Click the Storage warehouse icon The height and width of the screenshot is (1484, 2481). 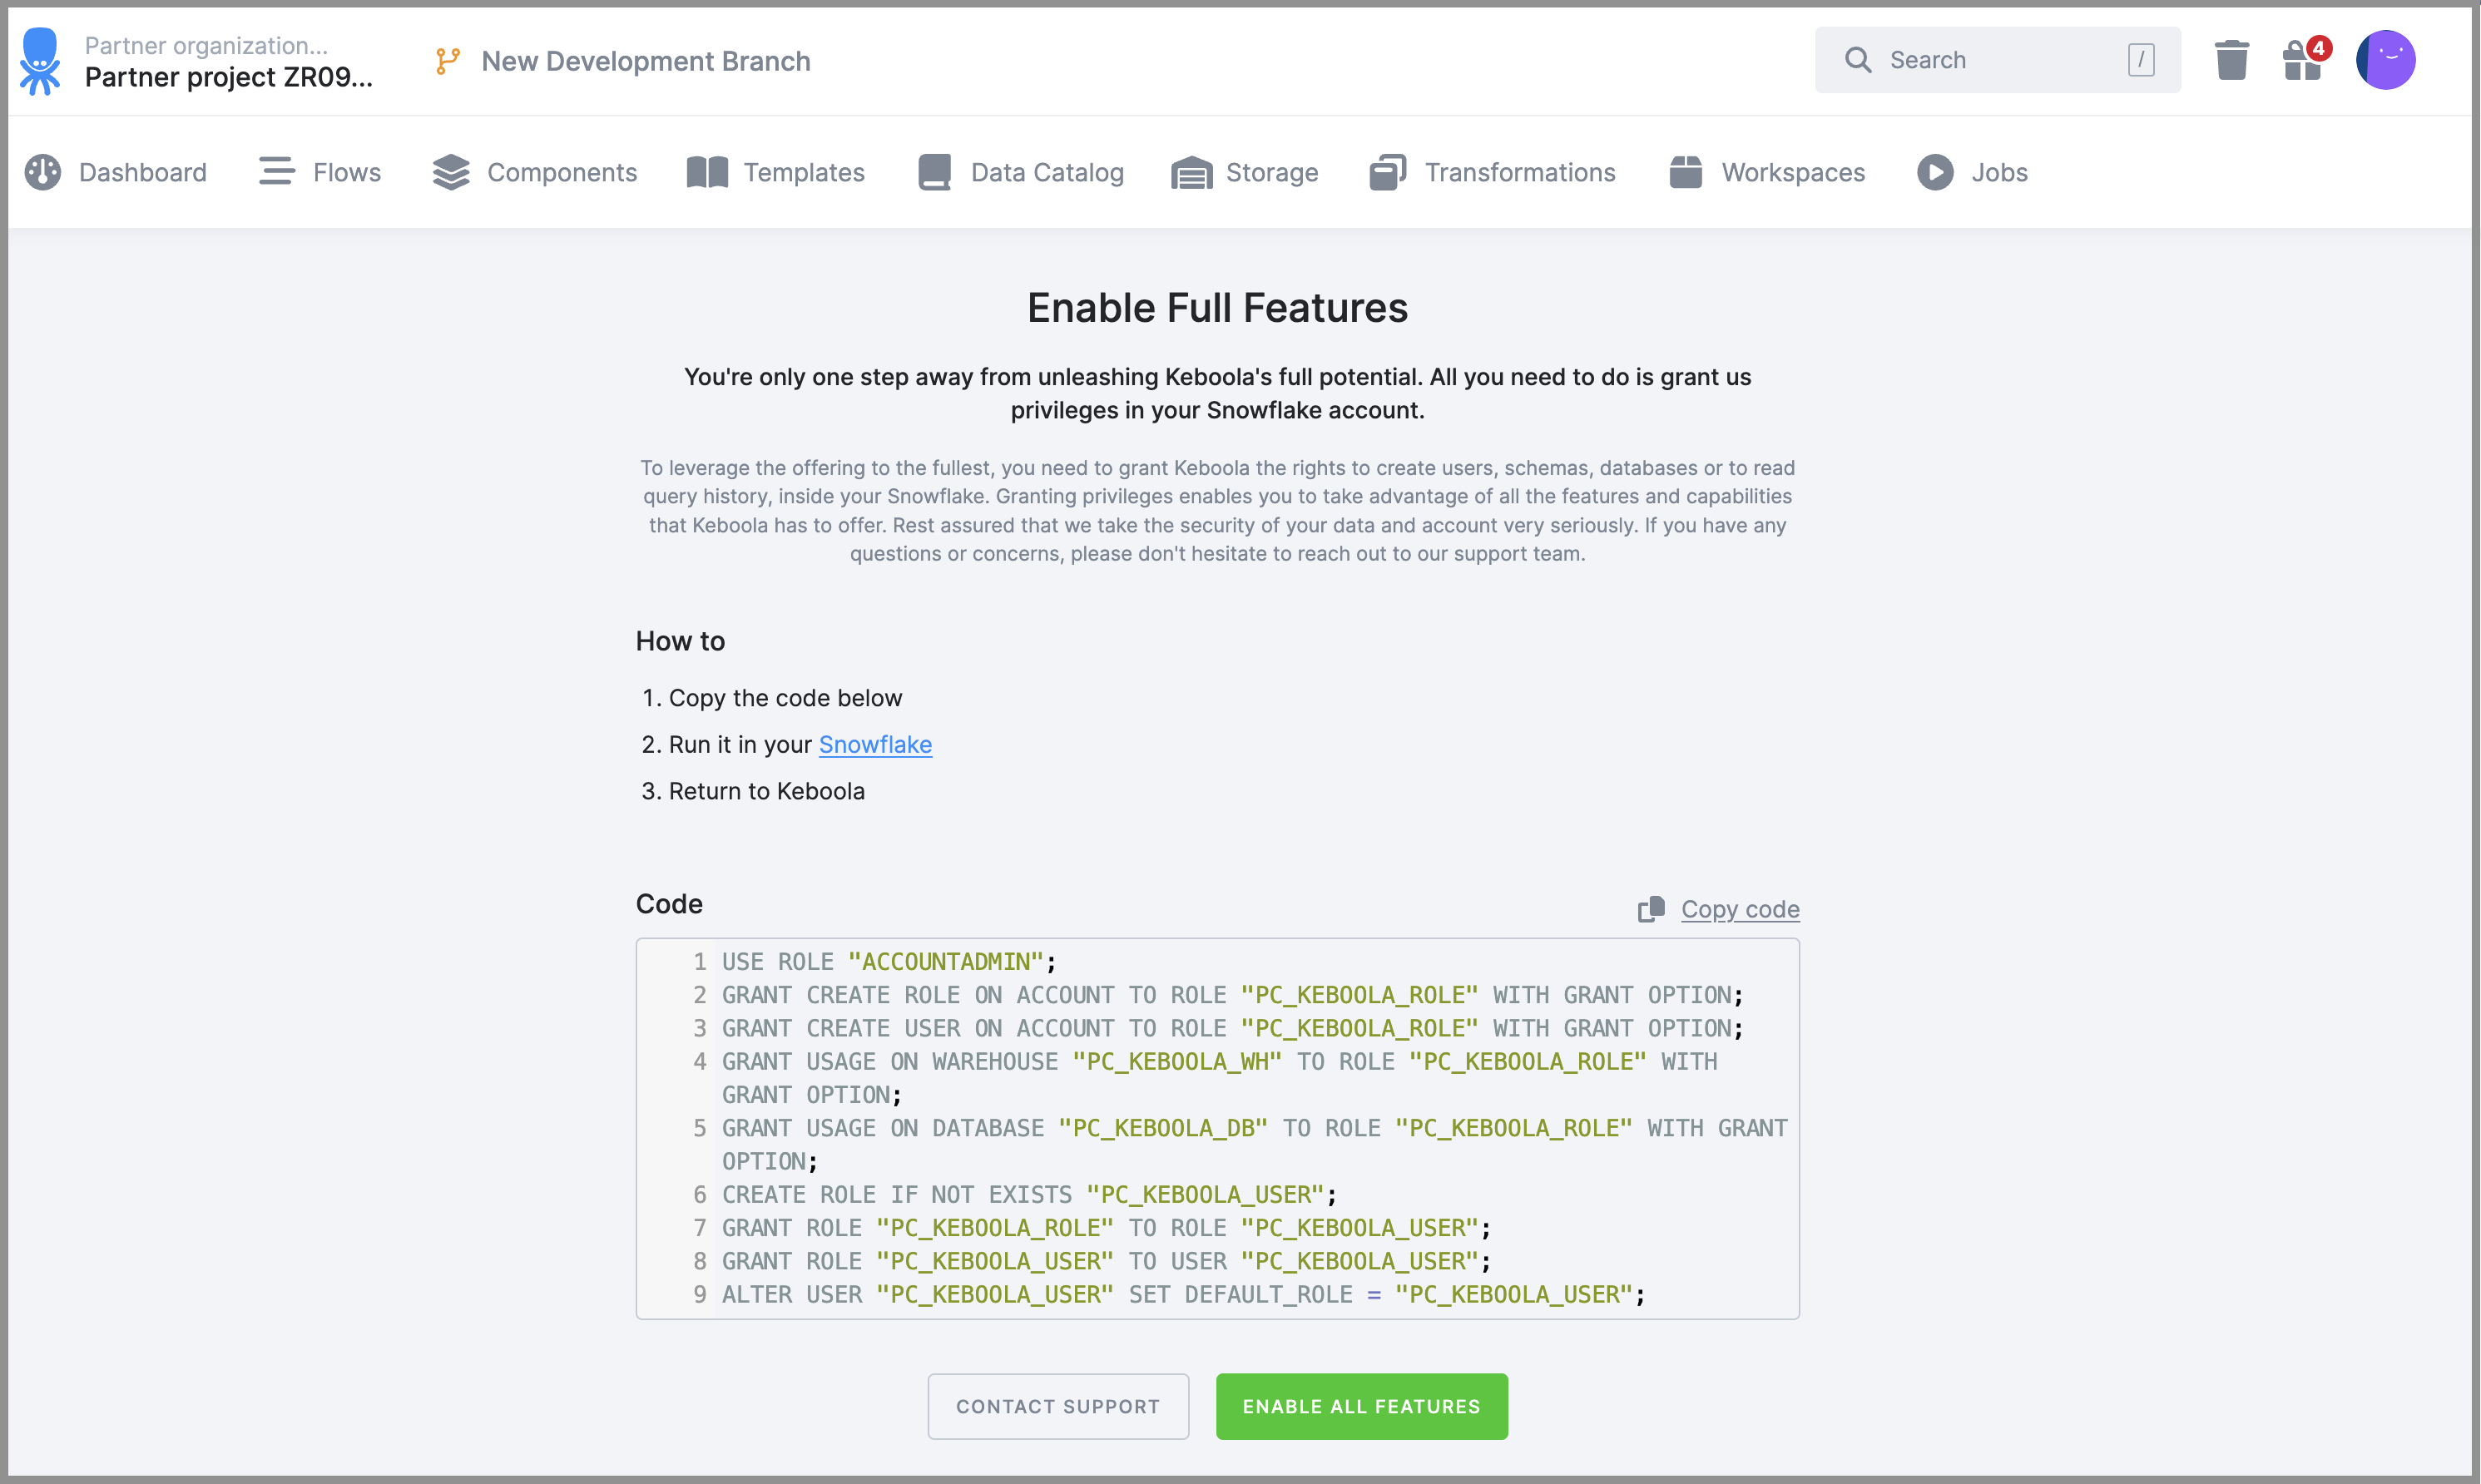click(x=1192, y=173)
